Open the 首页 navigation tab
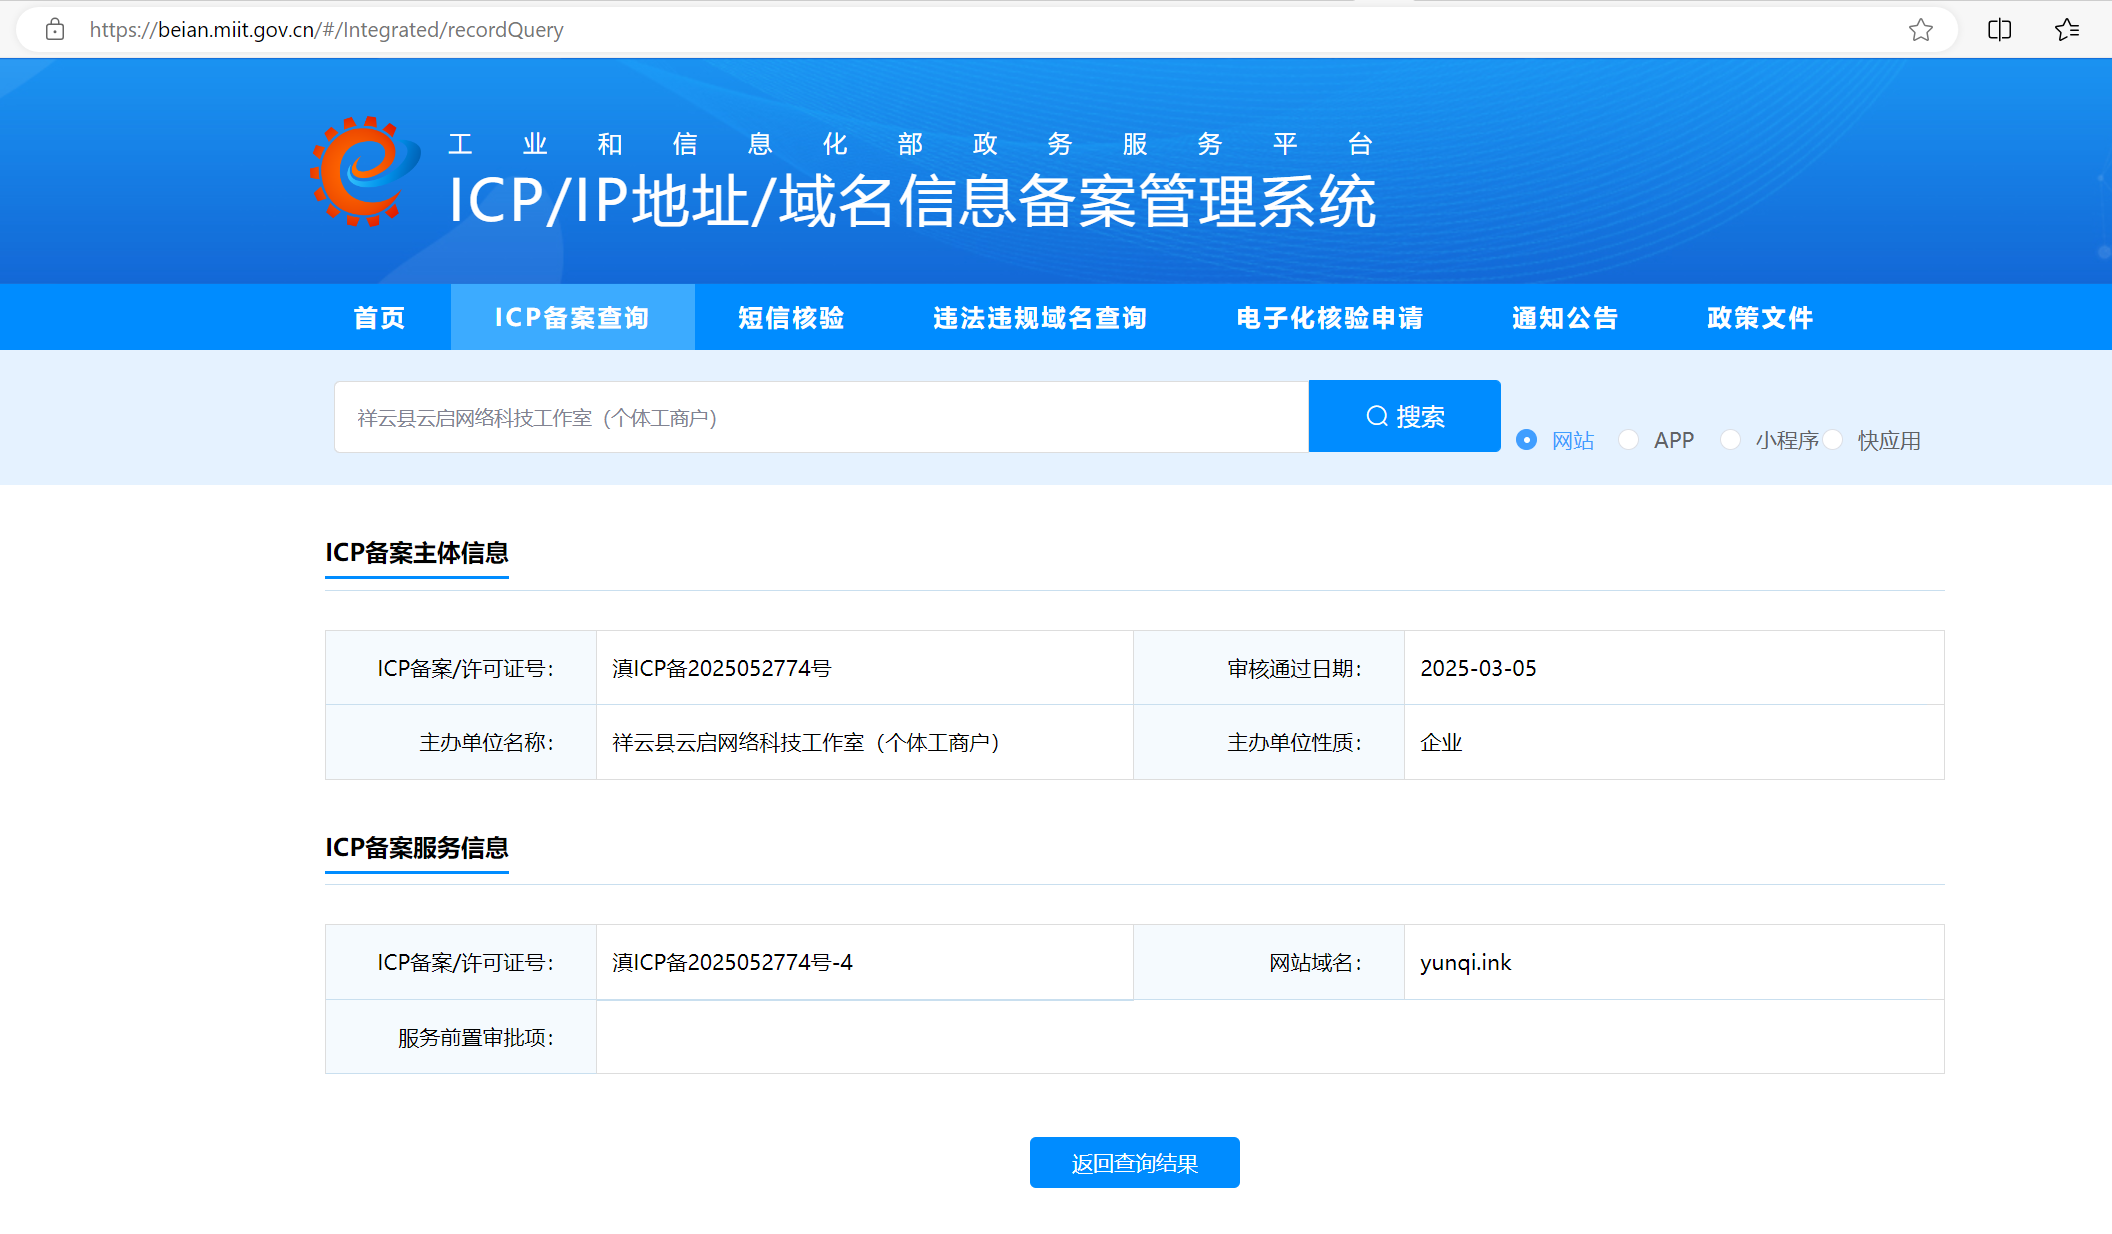The image size is (2112, 1234). pyautogui.click(x=379, y=318)
